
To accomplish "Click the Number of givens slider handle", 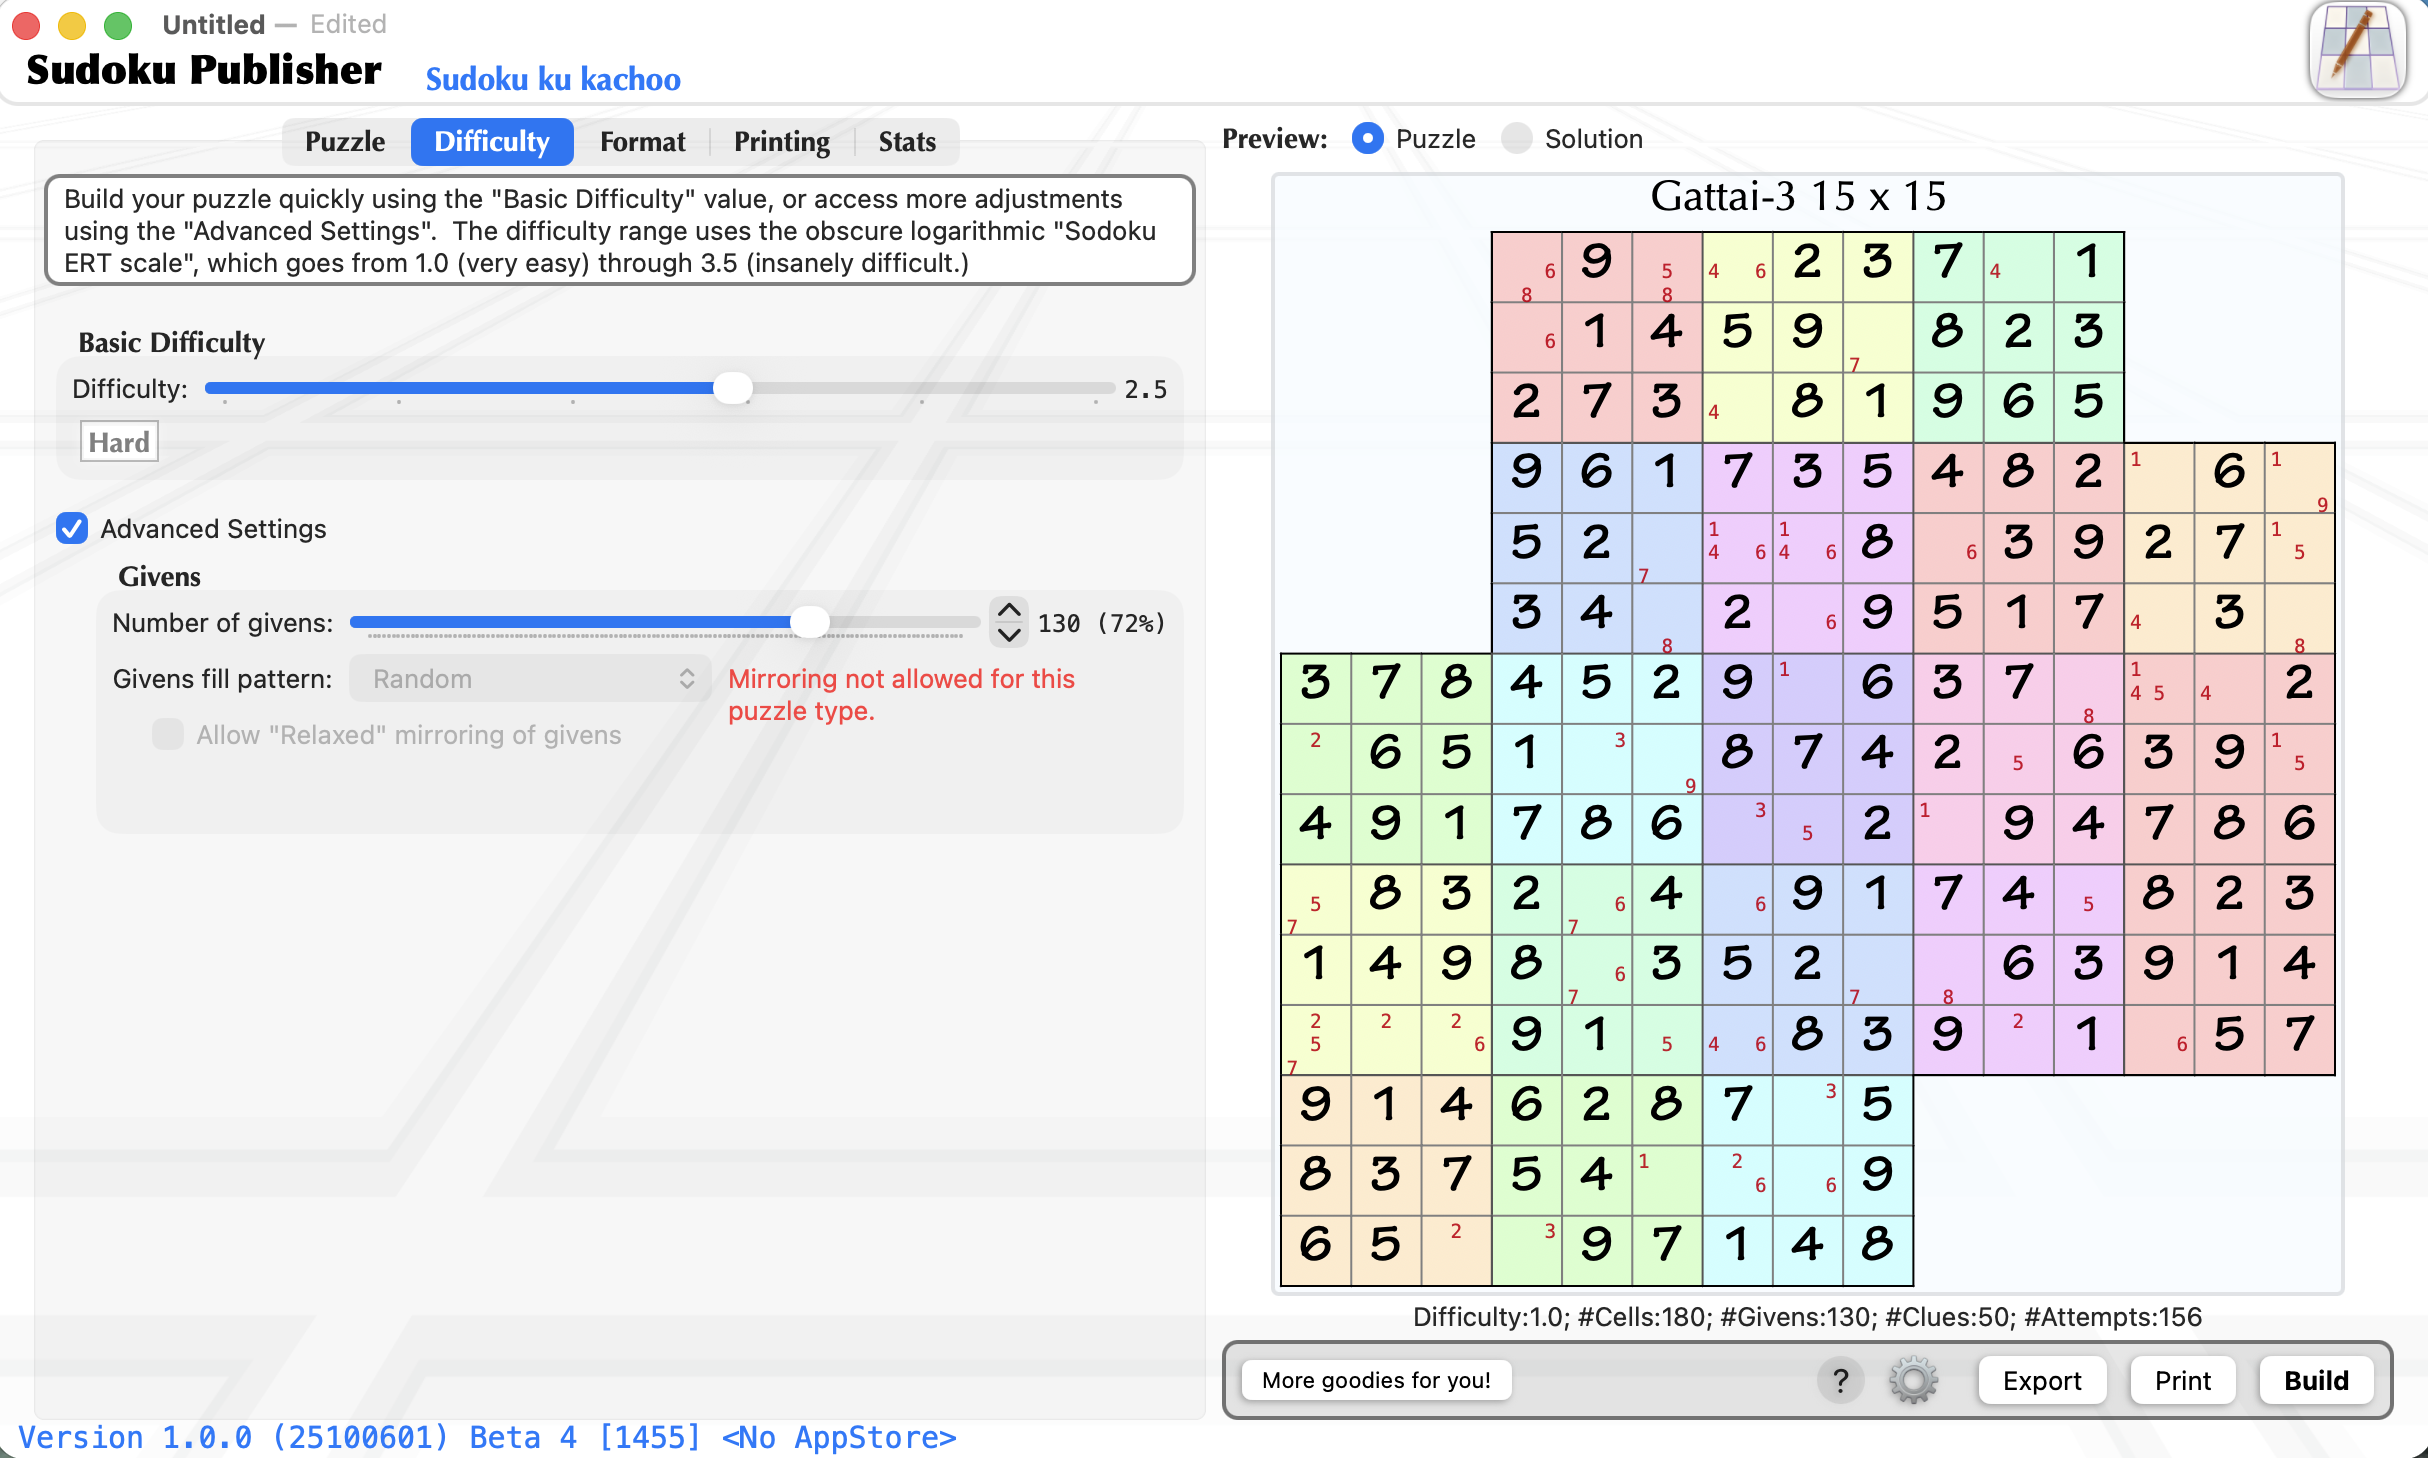I will [809, 622].
